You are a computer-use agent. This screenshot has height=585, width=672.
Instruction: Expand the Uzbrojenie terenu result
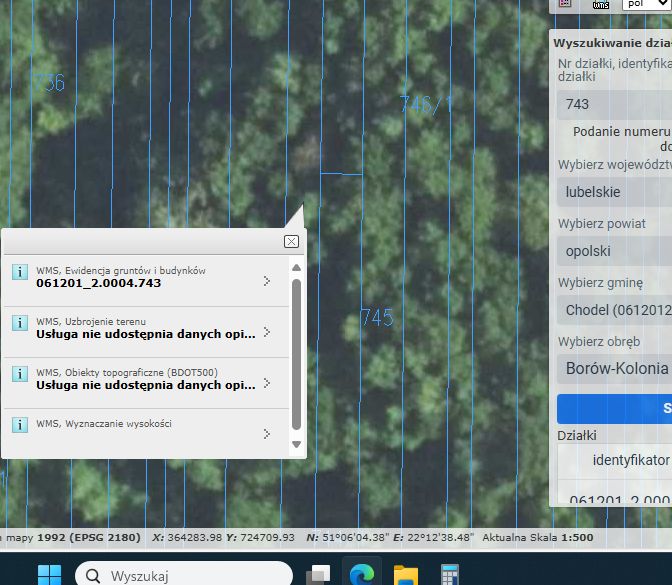[x=267, y=332]
